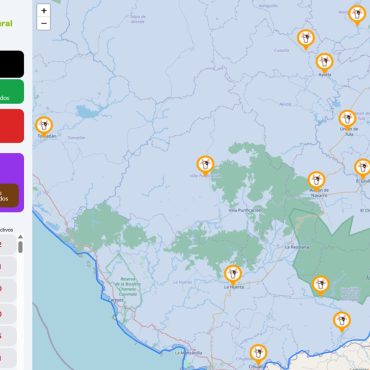
Task: Select the Ayutla map marker
Action: (325, 63)
